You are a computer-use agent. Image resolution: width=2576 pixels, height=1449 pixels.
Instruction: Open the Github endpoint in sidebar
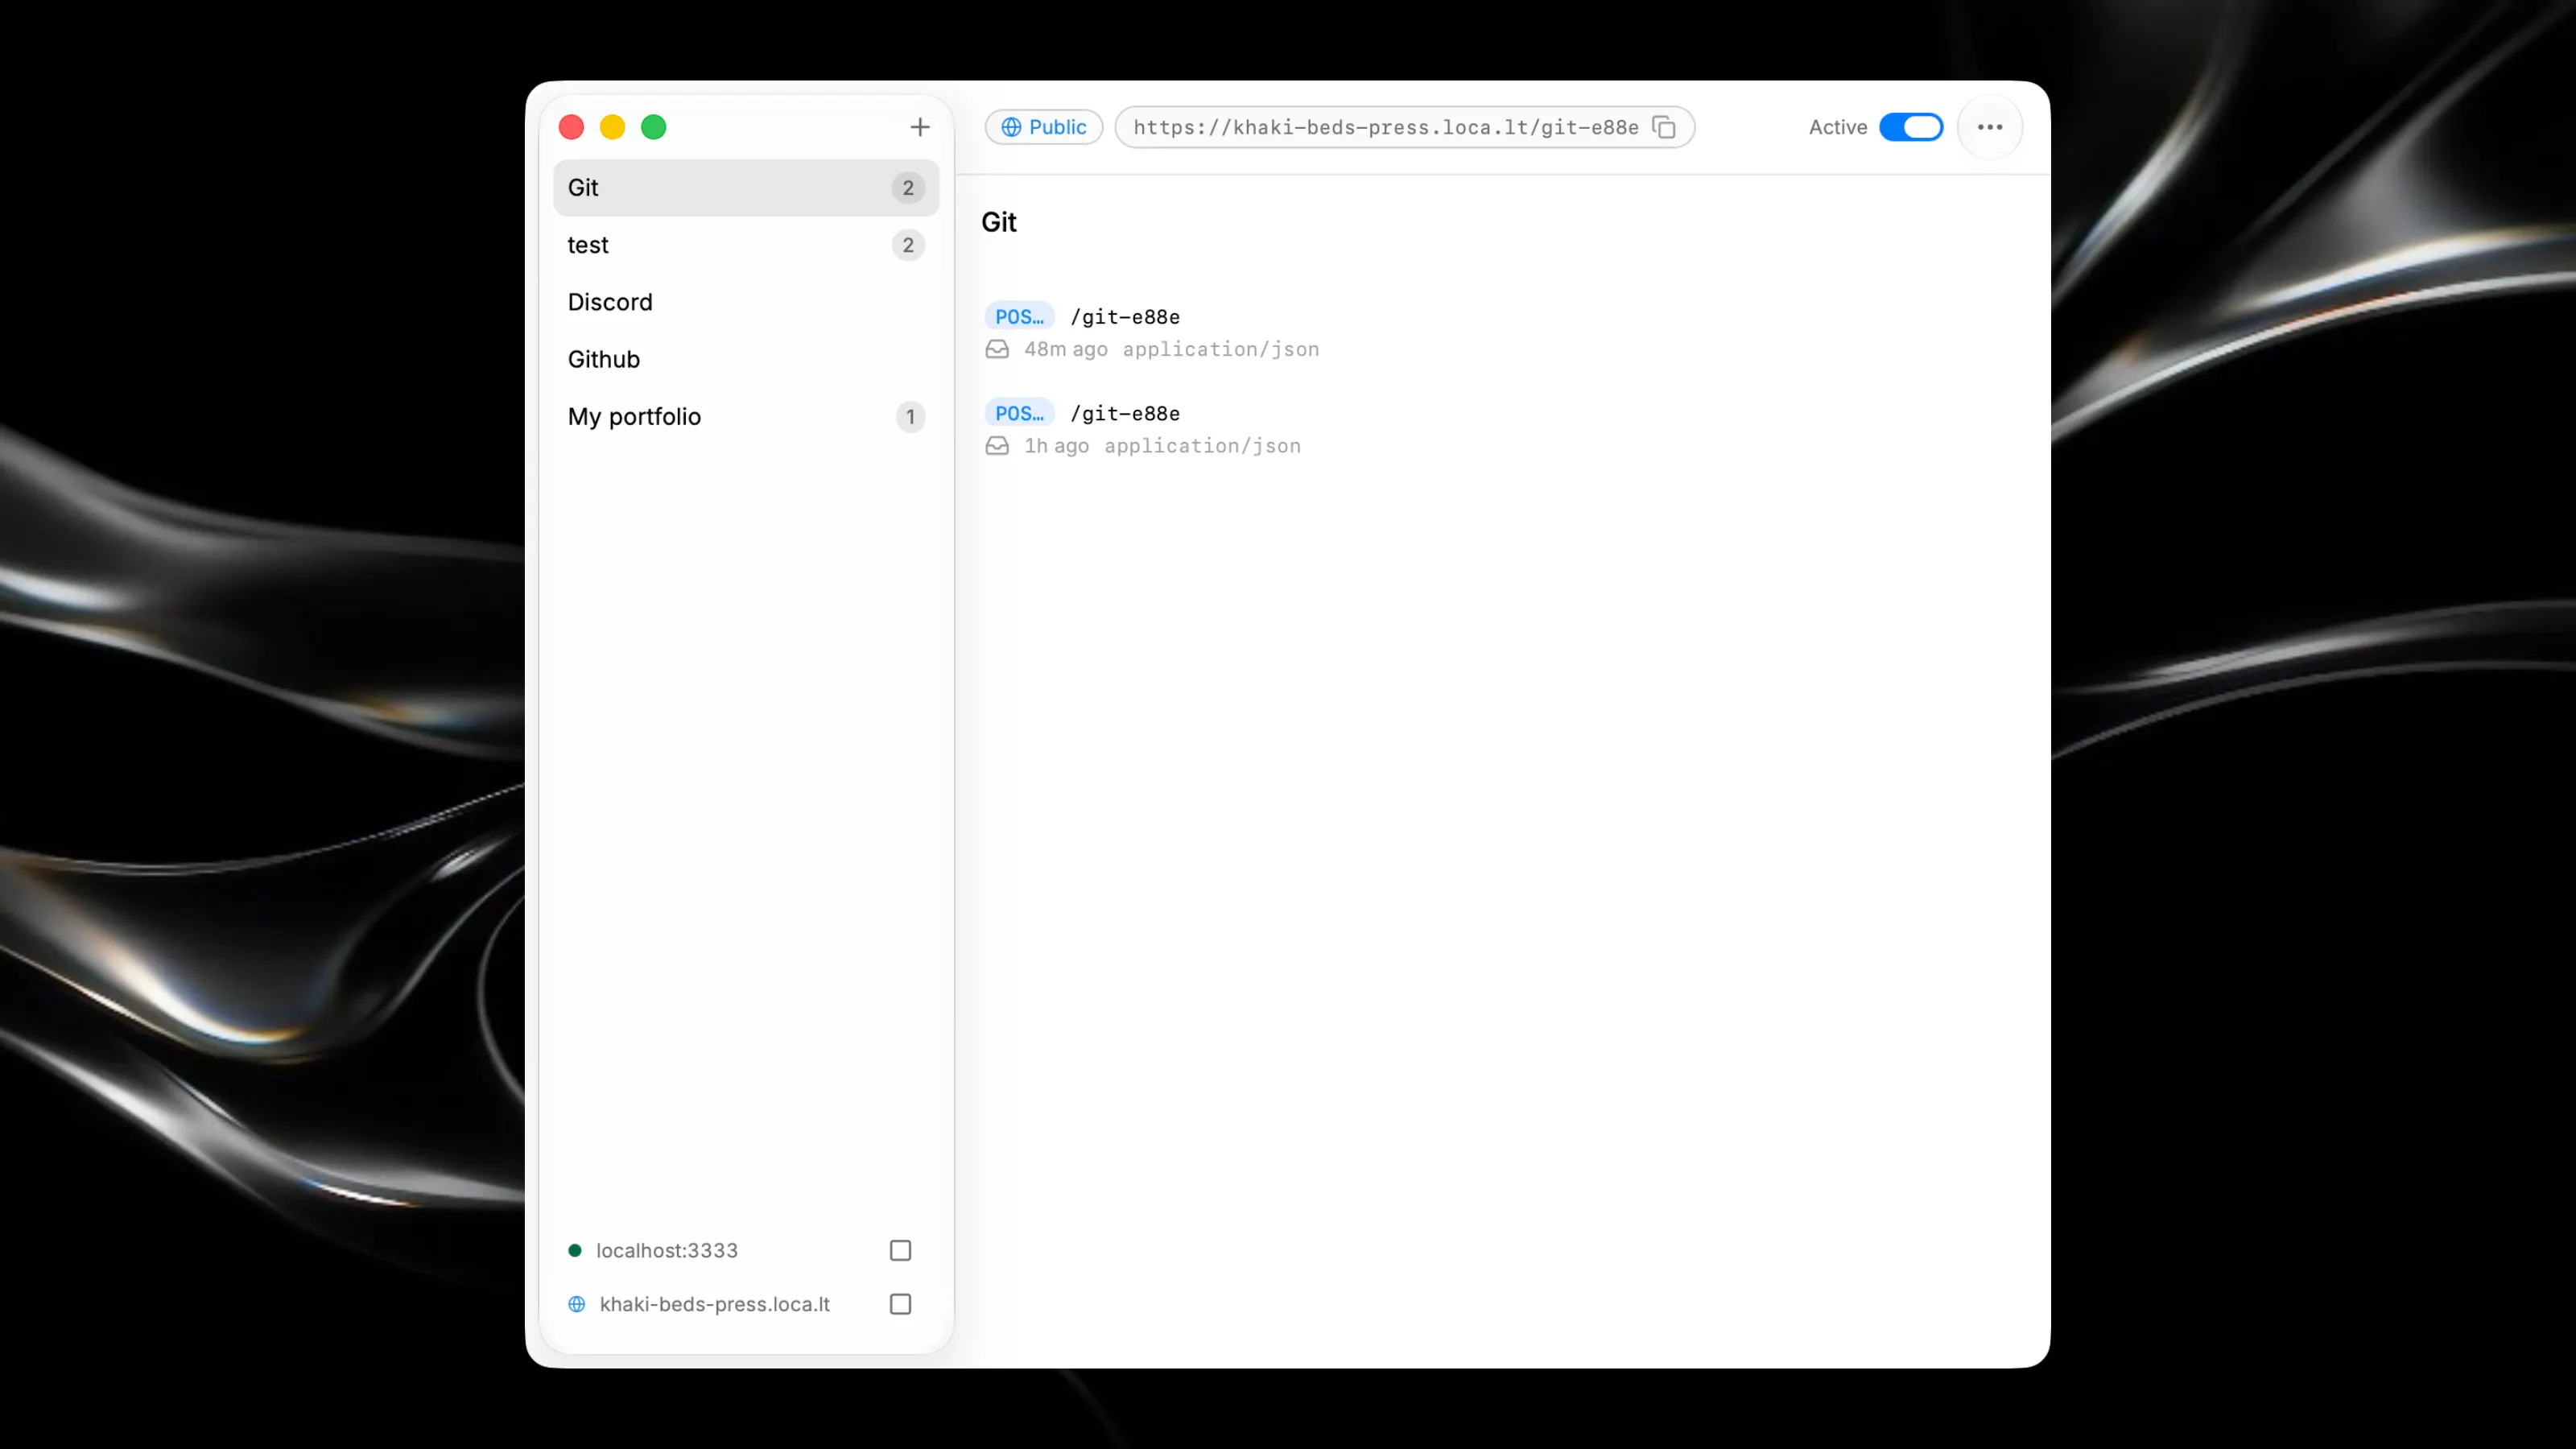coord(746,359)
